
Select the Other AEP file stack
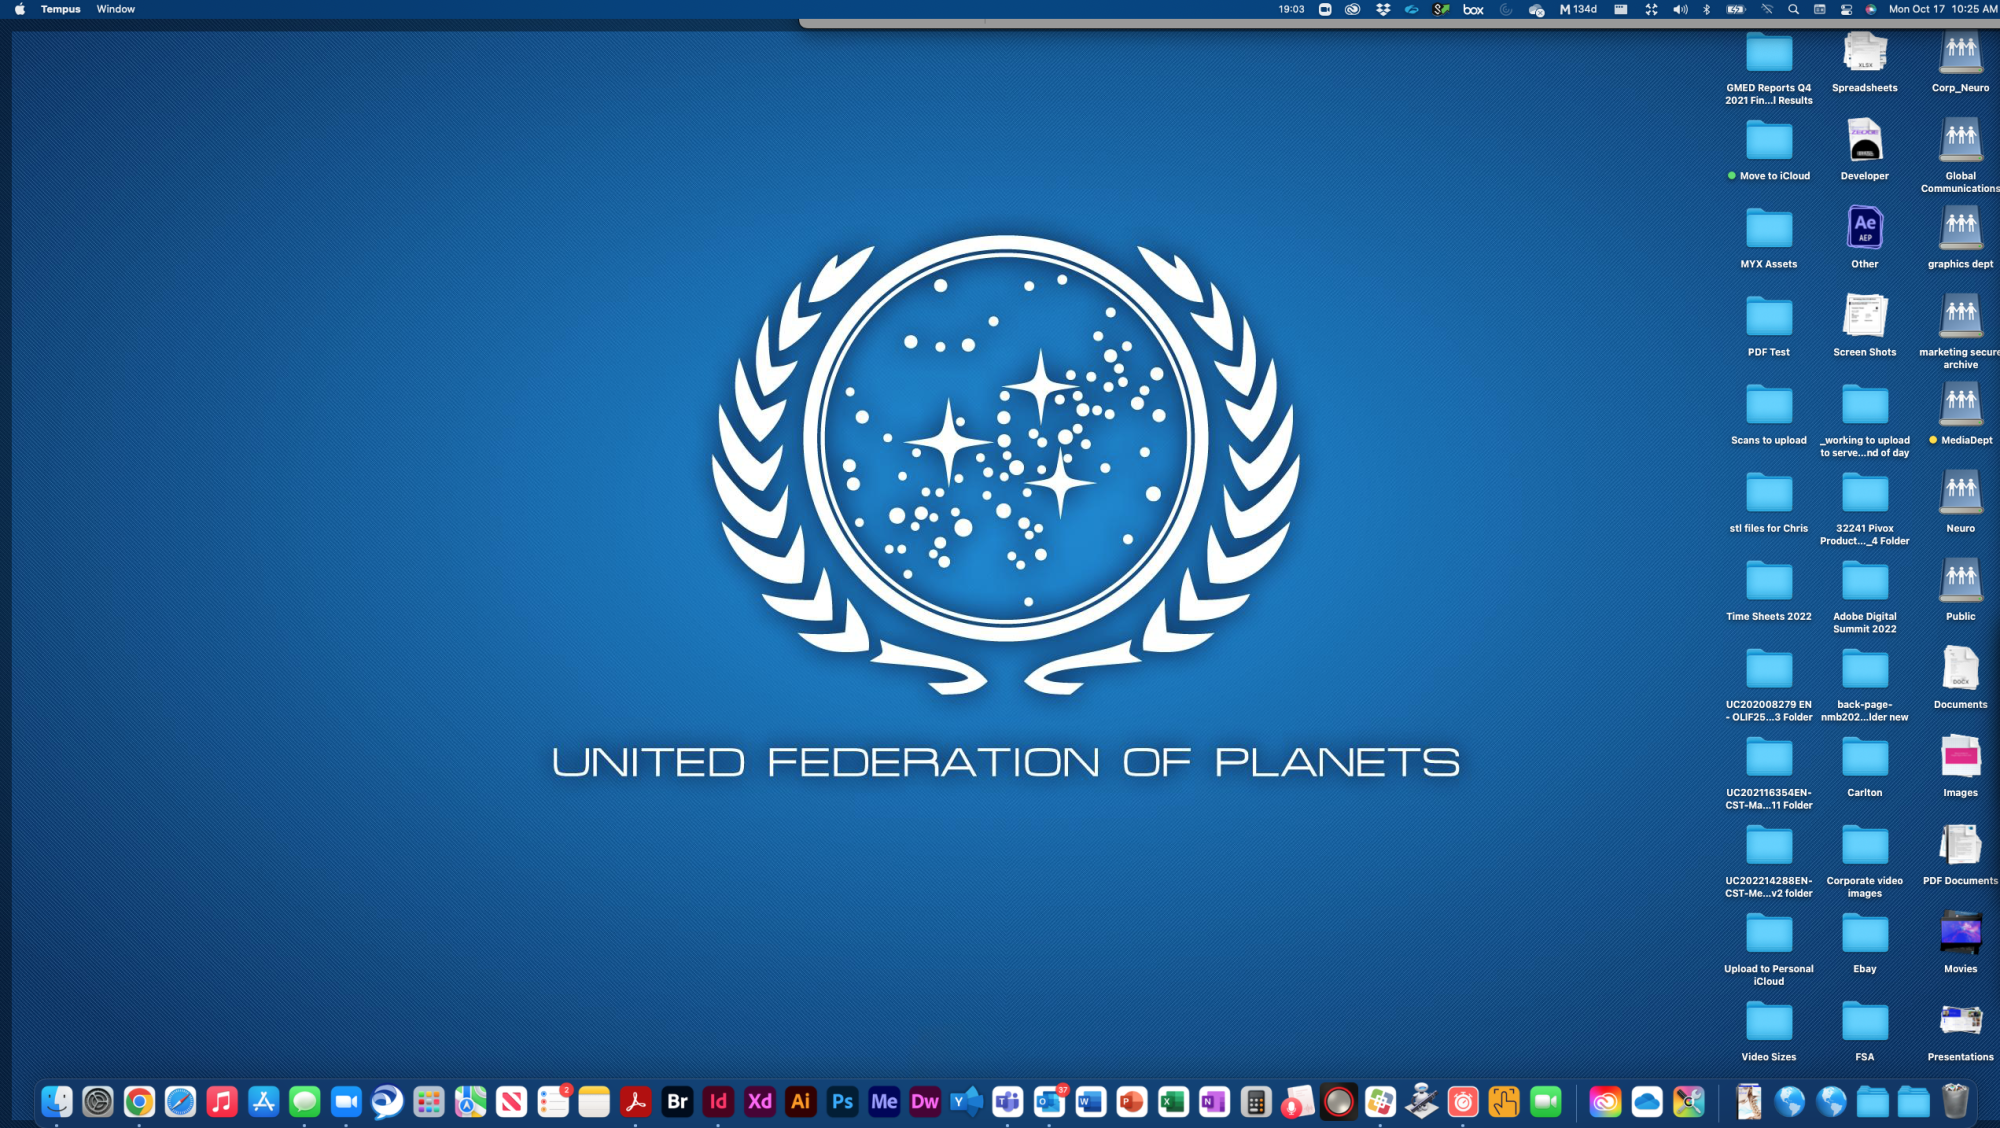[x=1865, y=238]
